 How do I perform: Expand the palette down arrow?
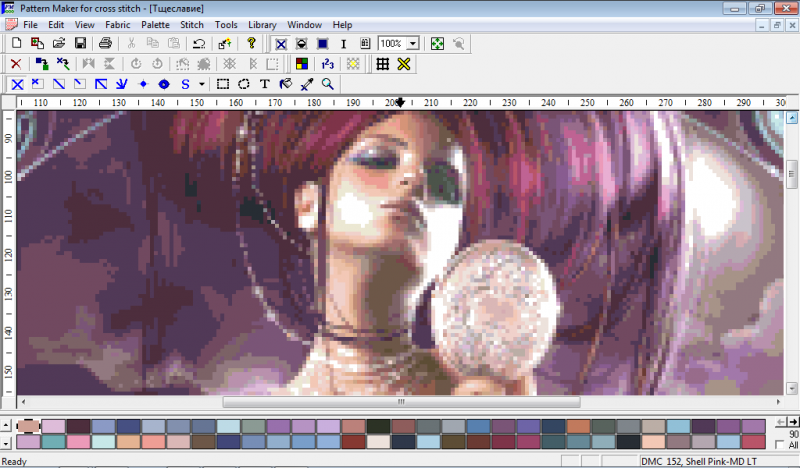point(6,442)
